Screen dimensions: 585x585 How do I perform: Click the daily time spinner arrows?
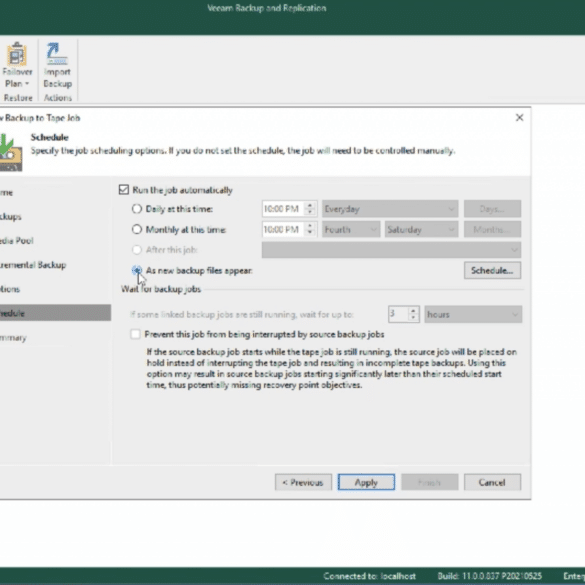(310, 209)
